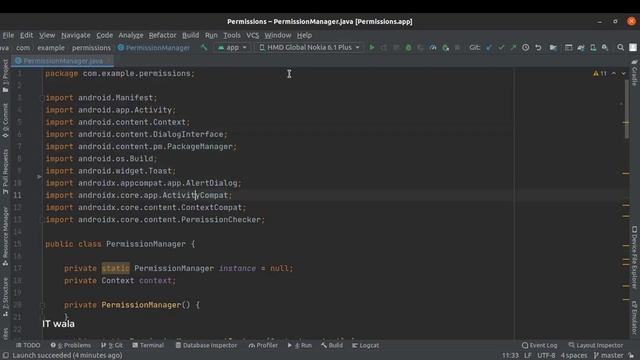Change 4 spaces indentation setting
The image size is (640, 360).
574,356
